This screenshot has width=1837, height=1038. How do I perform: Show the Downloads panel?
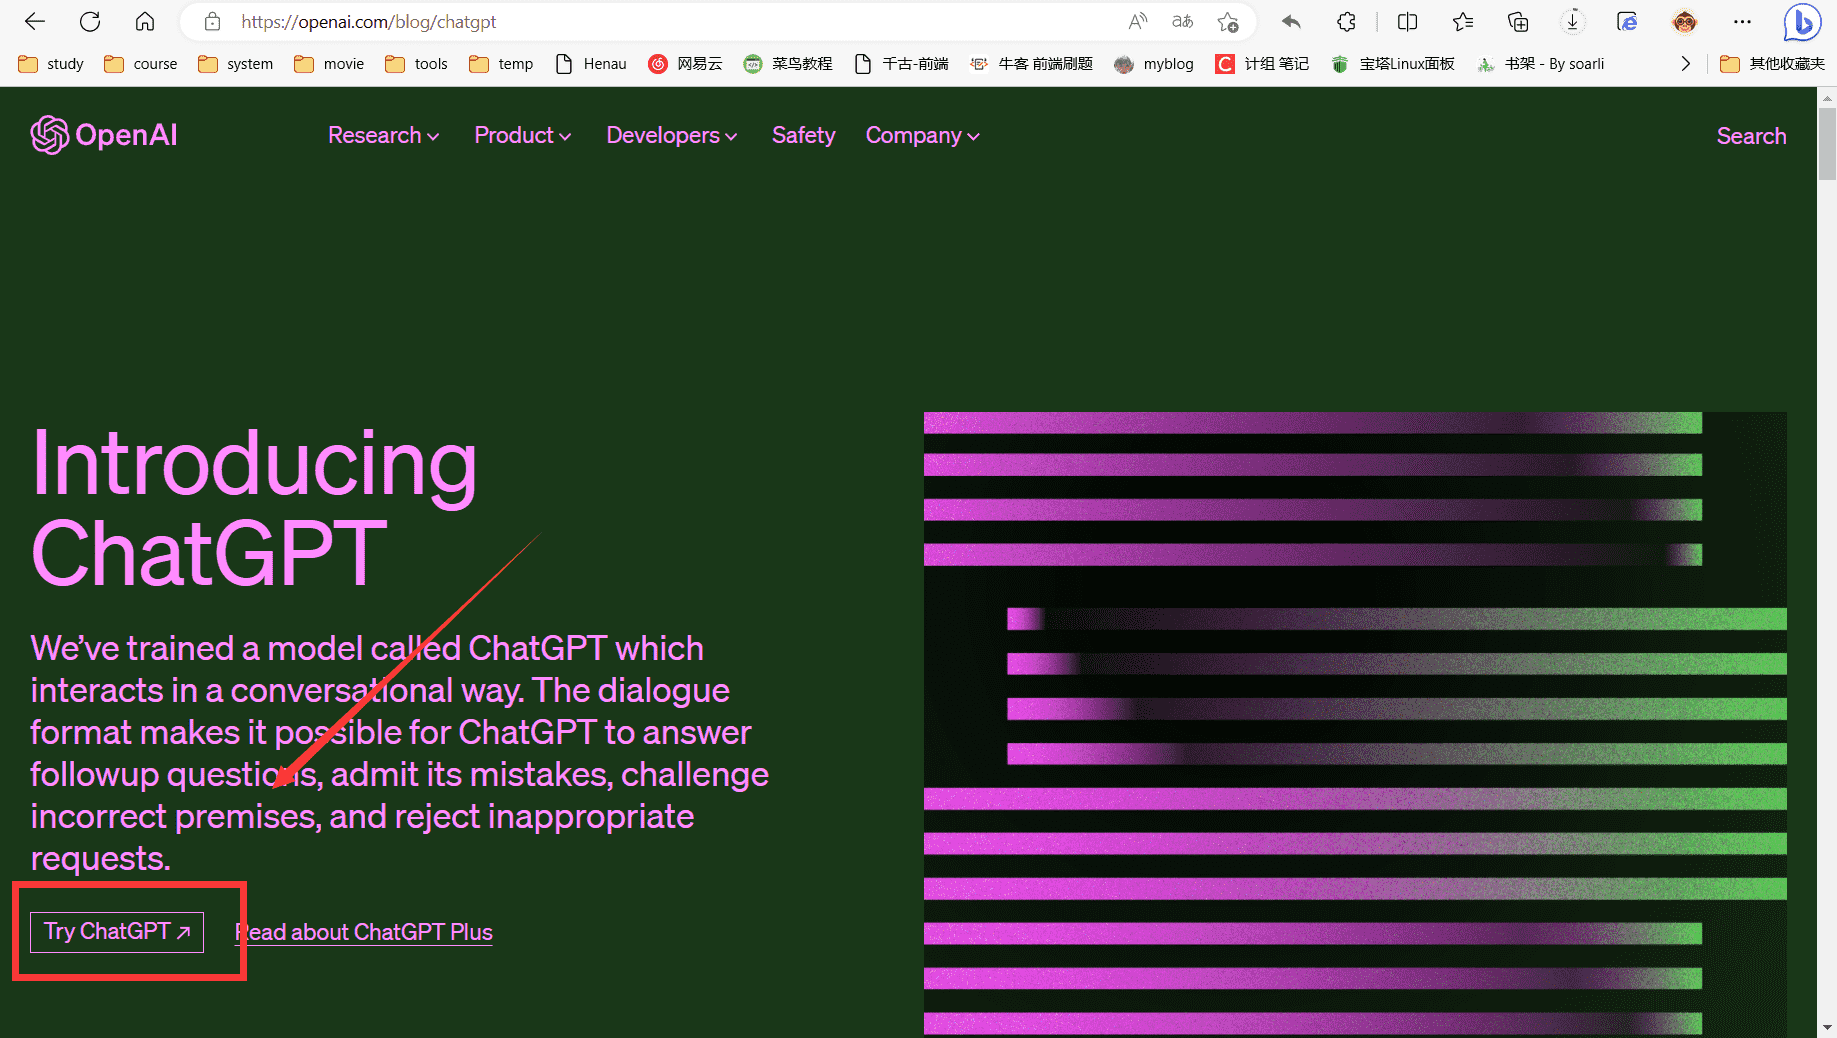pos(1573,21)
